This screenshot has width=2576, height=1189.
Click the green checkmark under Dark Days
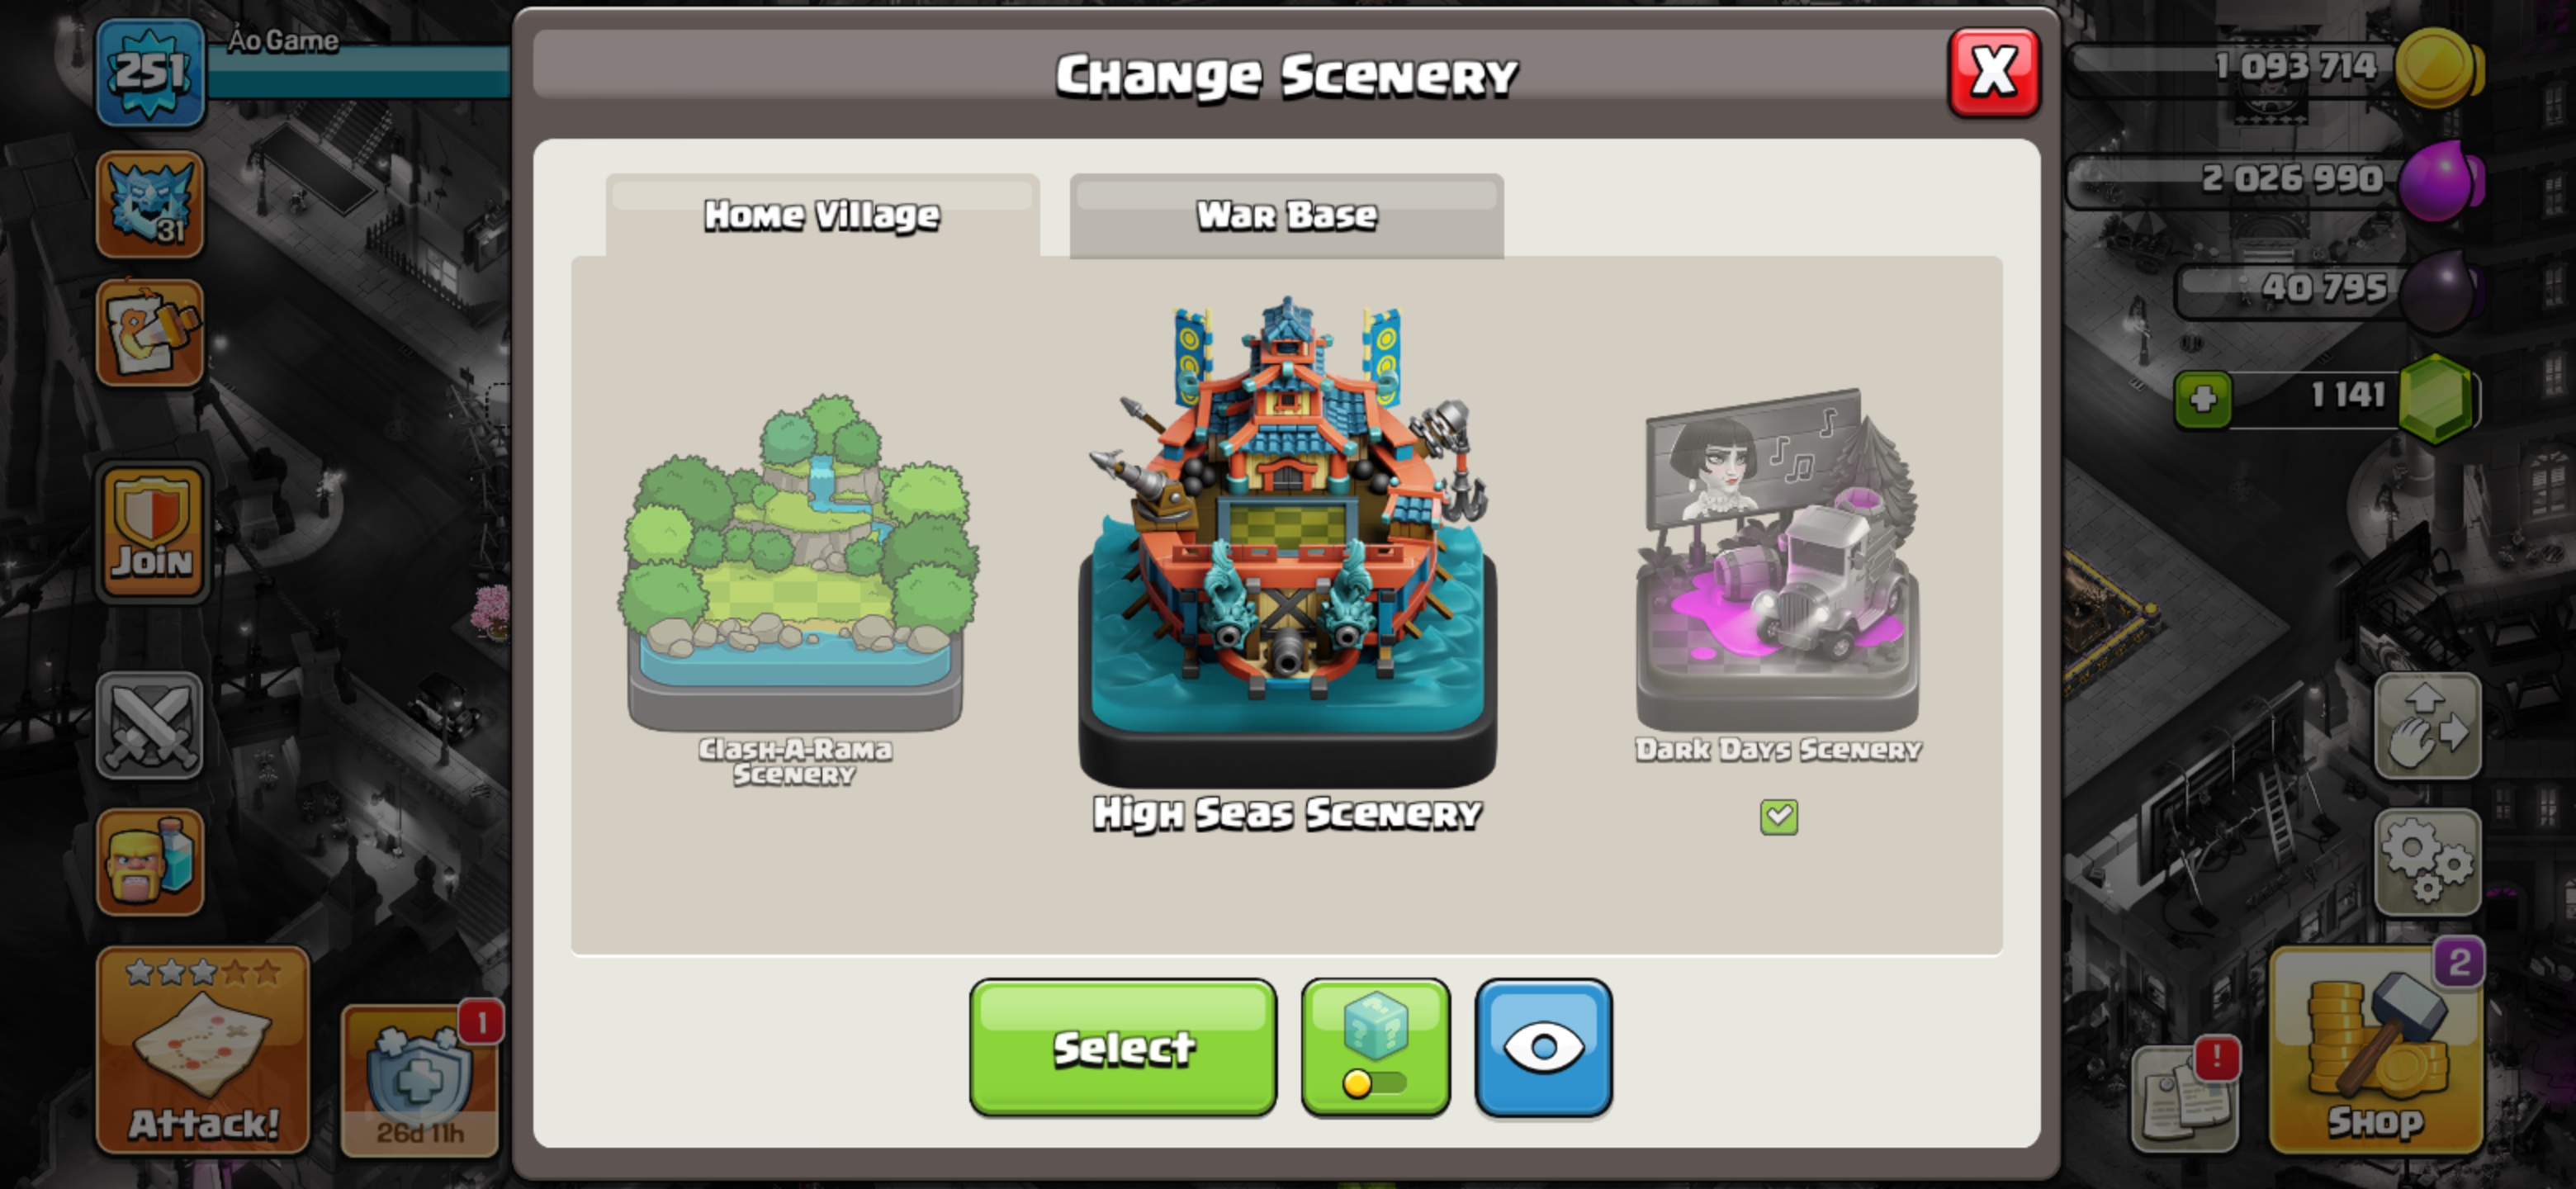[x=1778, y=816]
